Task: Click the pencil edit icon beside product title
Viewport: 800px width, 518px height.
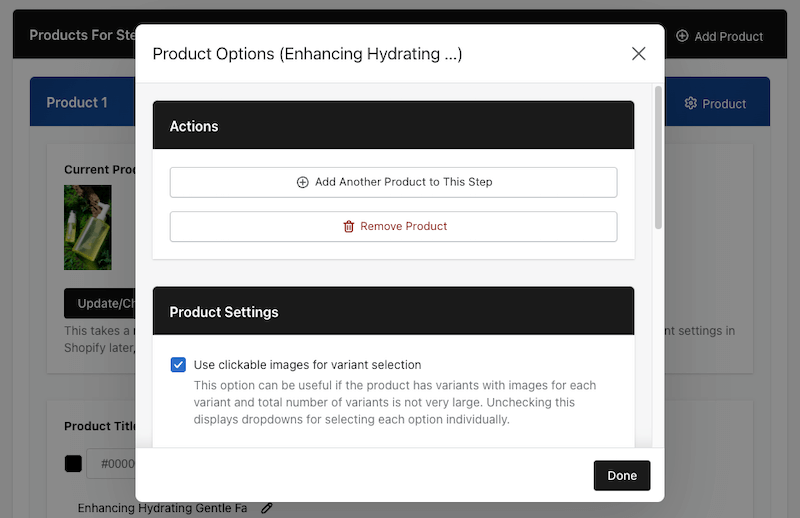Action: (x=267, y=508)
